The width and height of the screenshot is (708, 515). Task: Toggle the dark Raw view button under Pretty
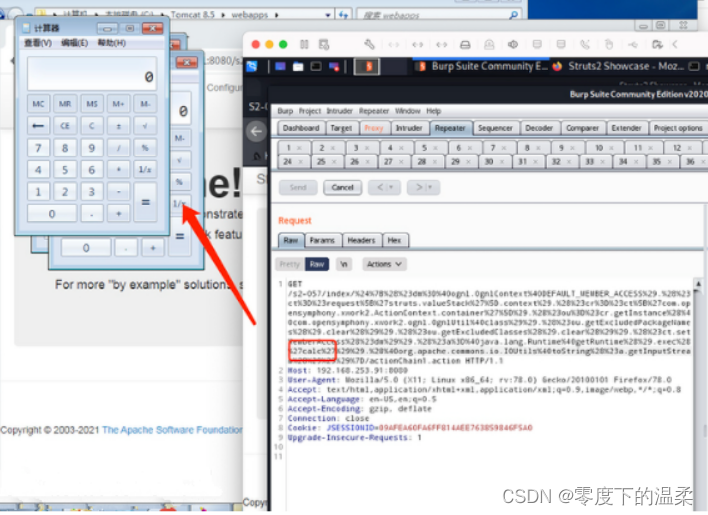317,264
